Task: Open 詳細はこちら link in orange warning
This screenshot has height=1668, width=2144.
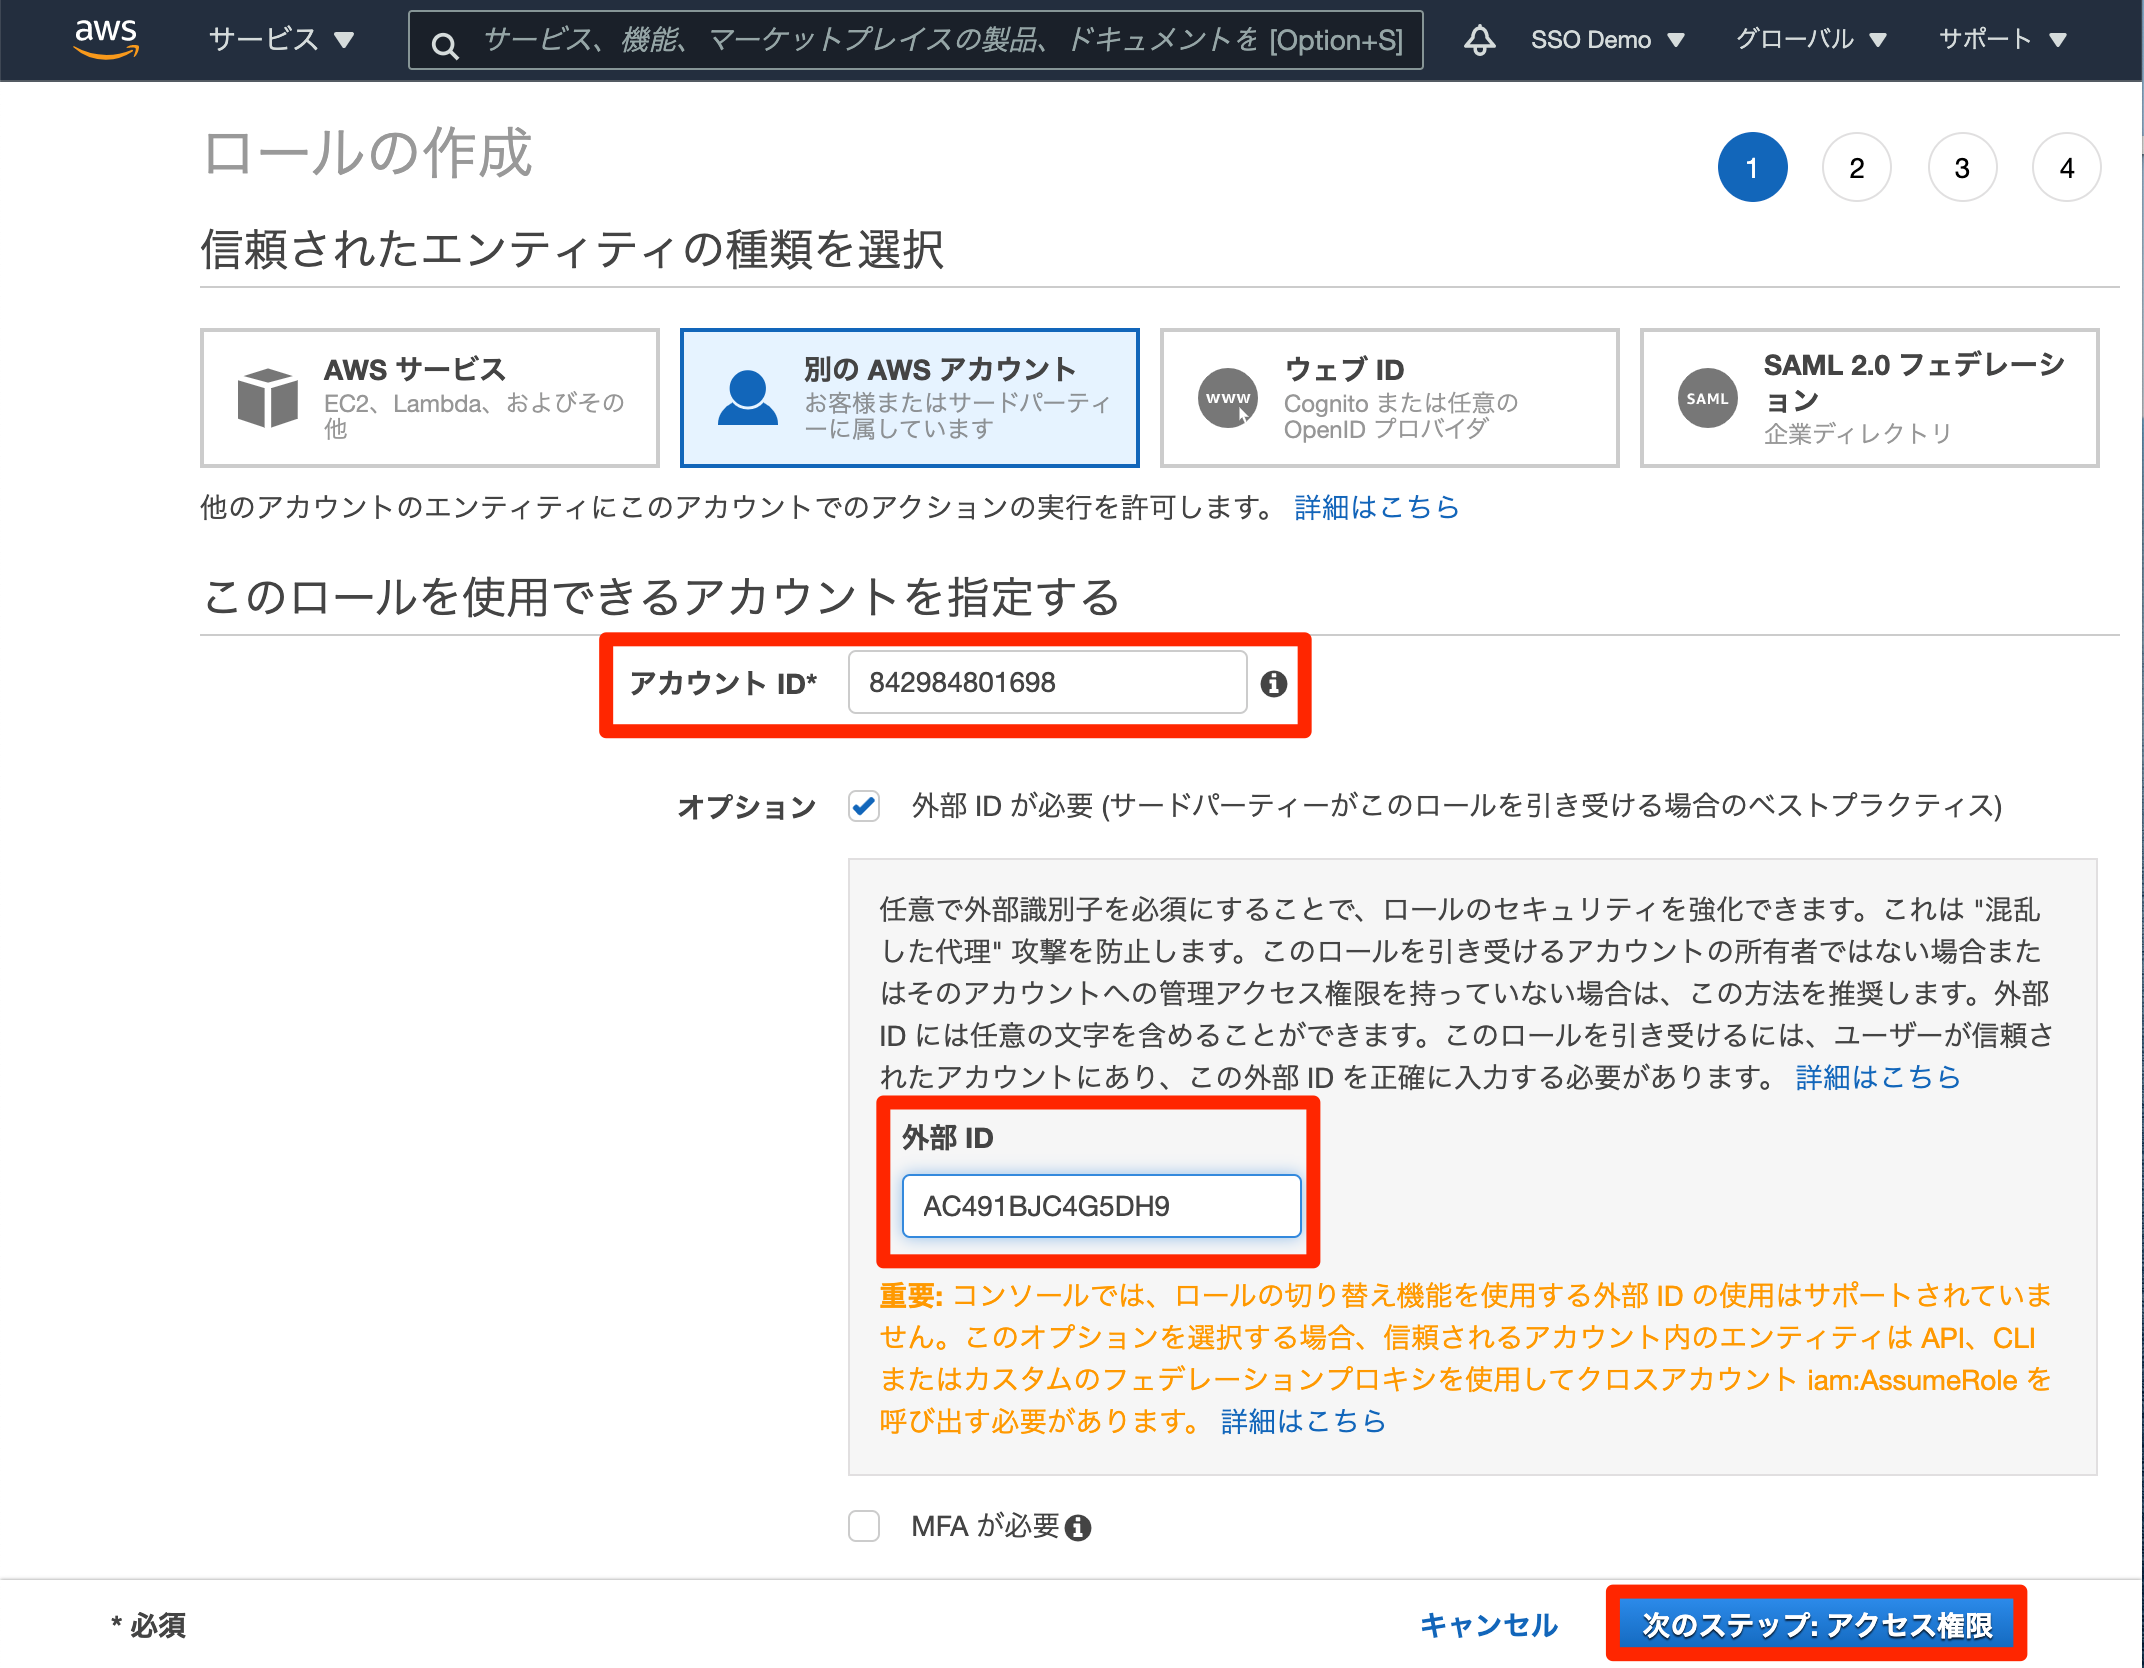Action: pos(1303,1421)
